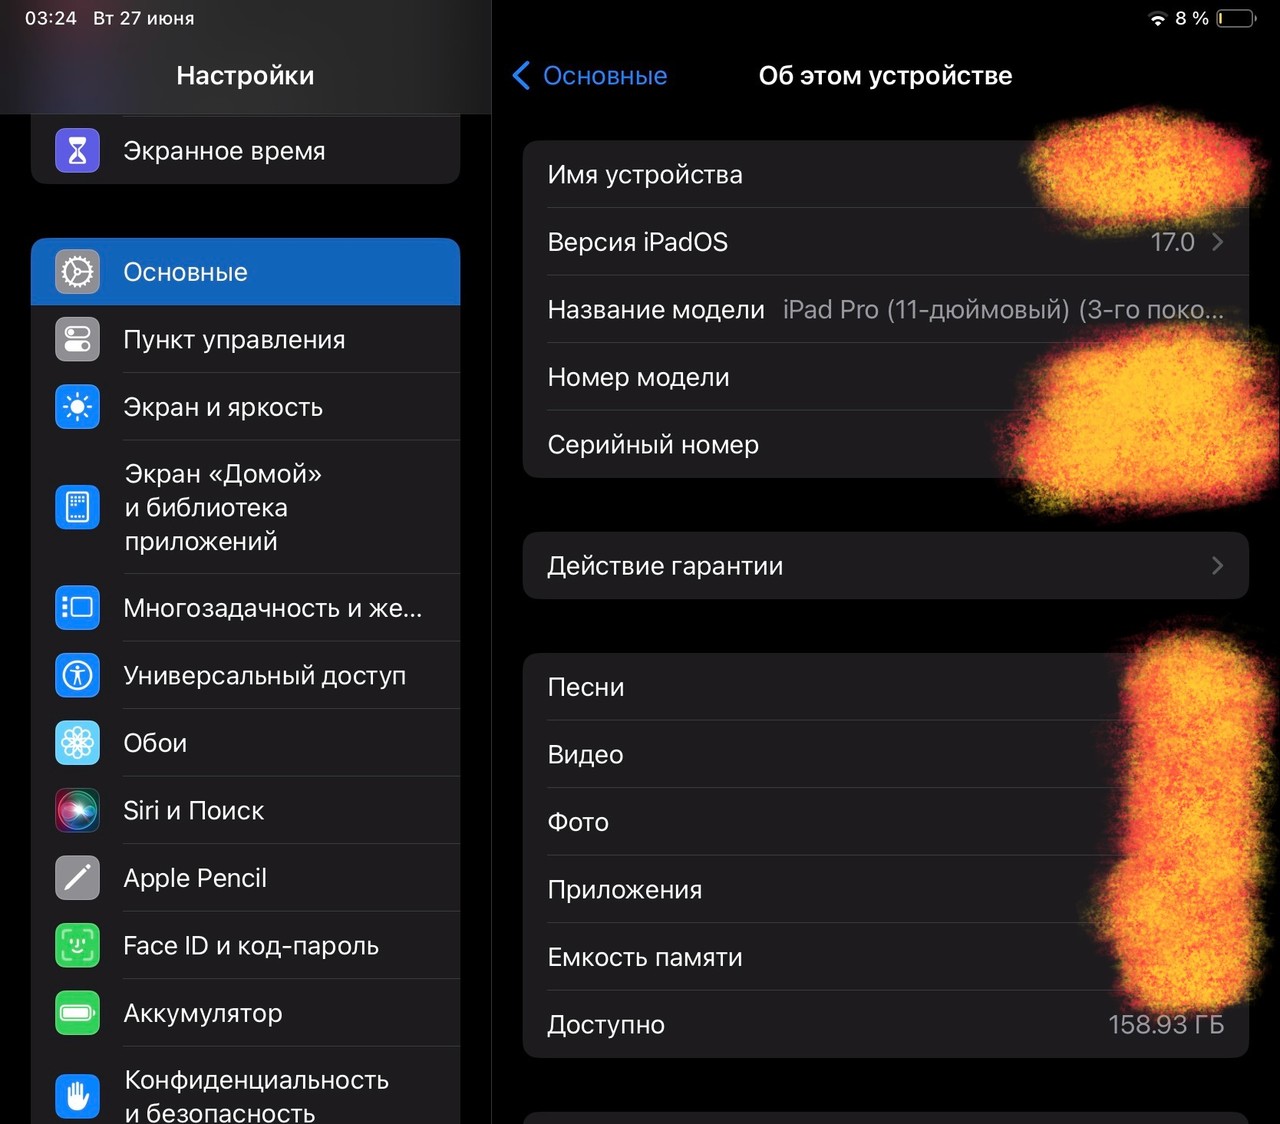1280x1124 pixels.
Task: Tap the 17.0 version value
Action: pyautogui.click(x=1173, y=242)
